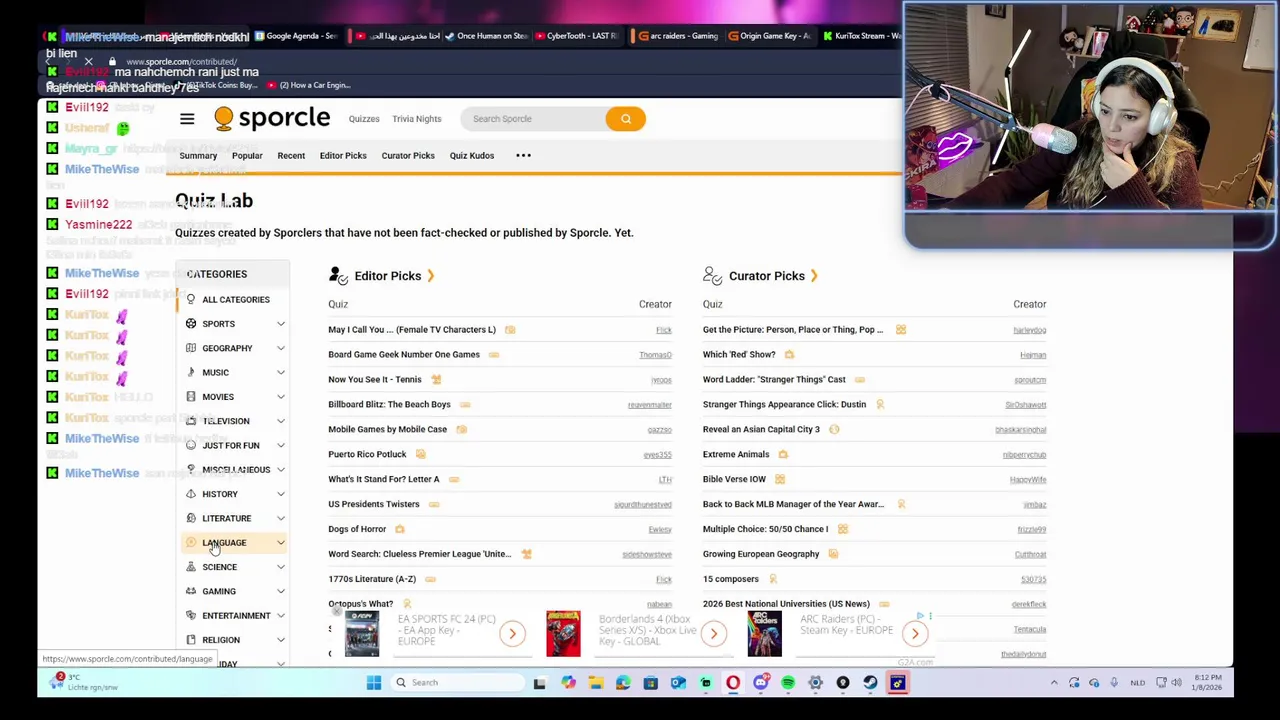Click Quizzes in the Sporcle header

pos(364,119)
